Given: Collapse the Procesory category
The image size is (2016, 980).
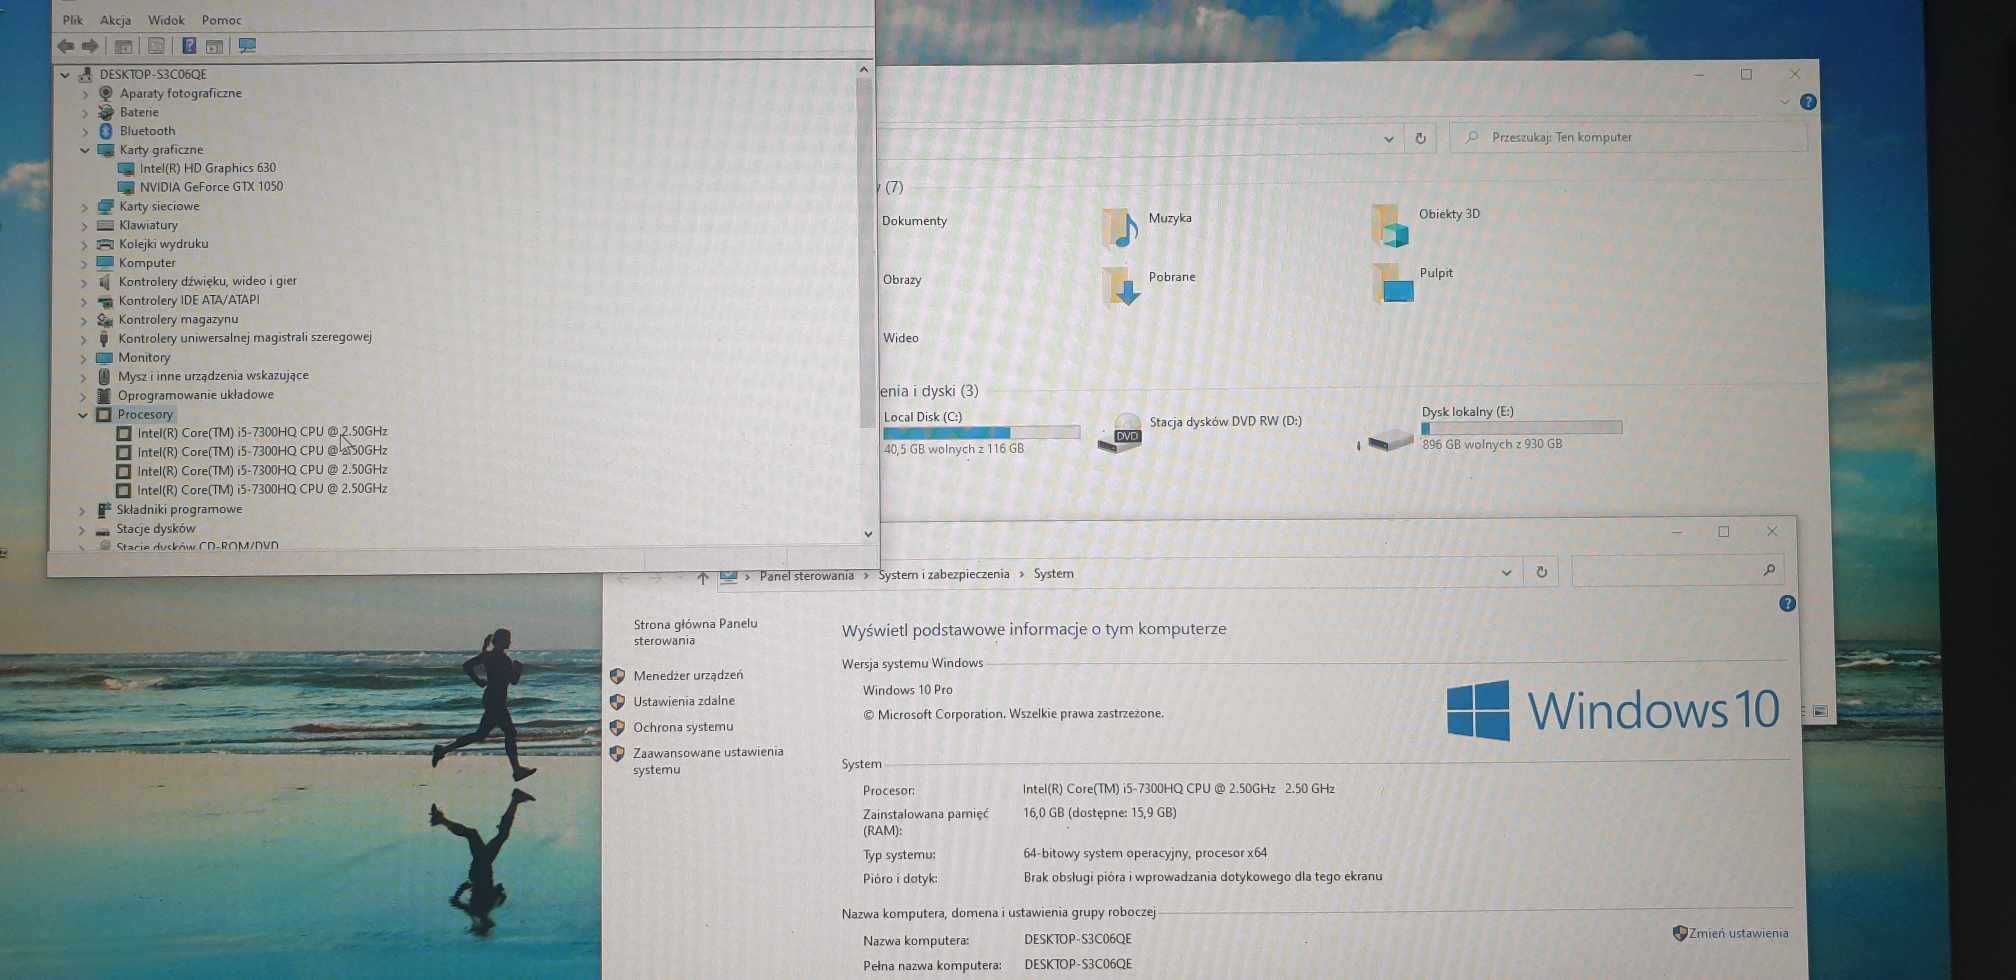Looking at the screenshot, I should [x=83, y=415].
